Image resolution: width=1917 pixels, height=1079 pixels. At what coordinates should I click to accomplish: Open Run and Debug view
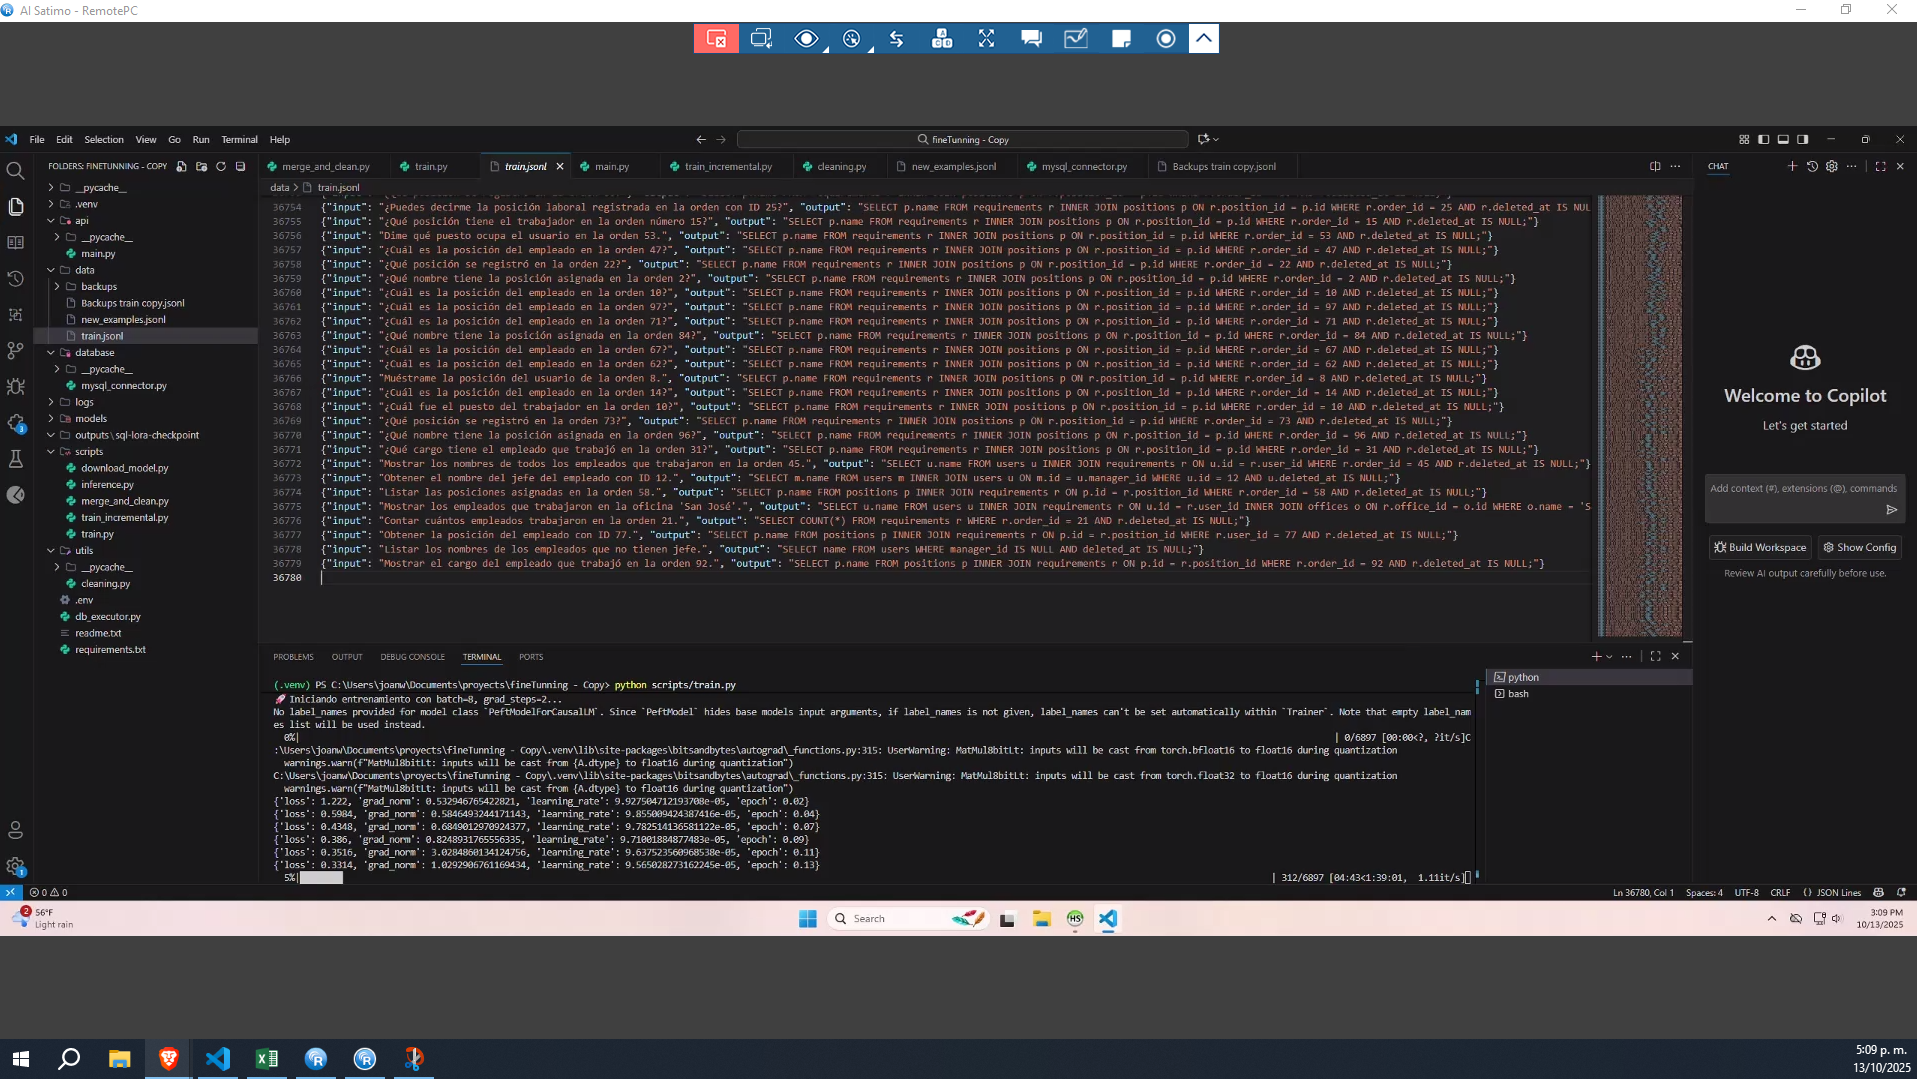(15, 386)
